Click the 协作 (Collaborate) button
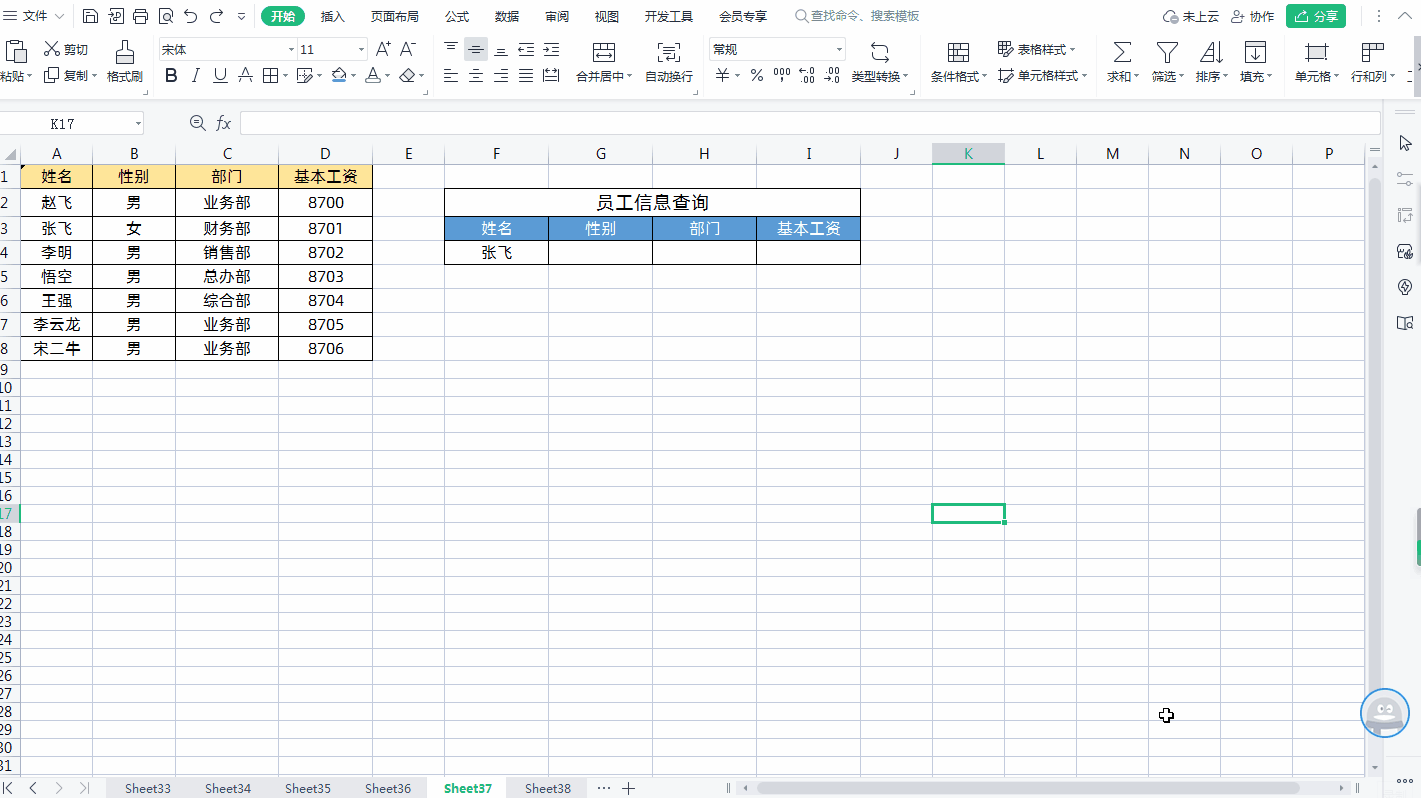 click(1252, 16)
